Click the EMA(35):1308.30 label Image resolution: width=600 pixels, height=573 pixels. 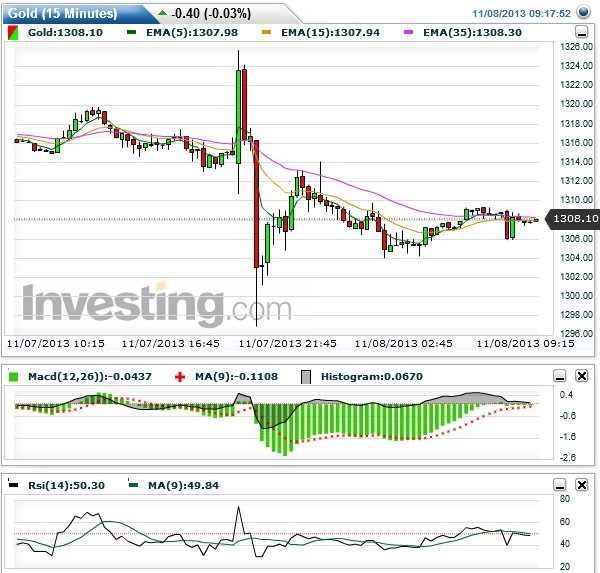coord(473,33)
